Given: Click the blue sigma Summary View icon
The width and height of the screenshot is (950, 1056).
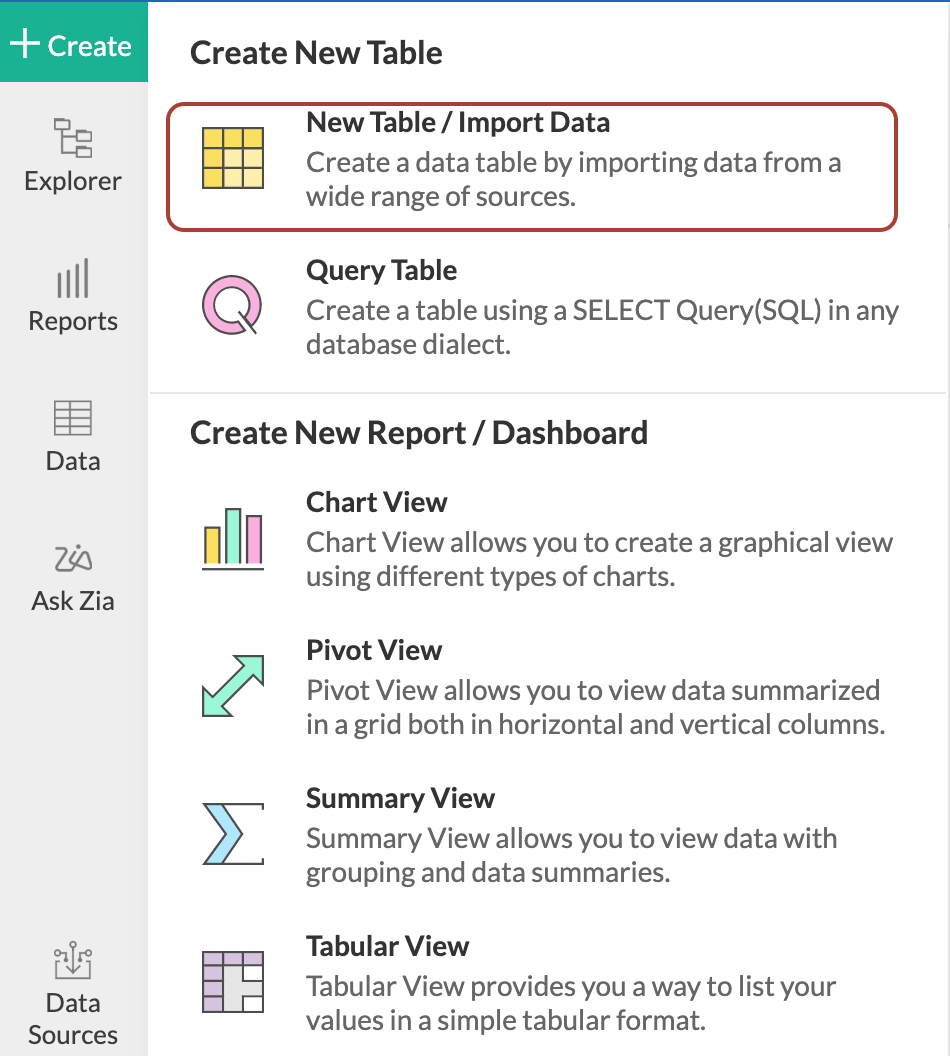Looking at the screenshot, I should coord(234,833).
